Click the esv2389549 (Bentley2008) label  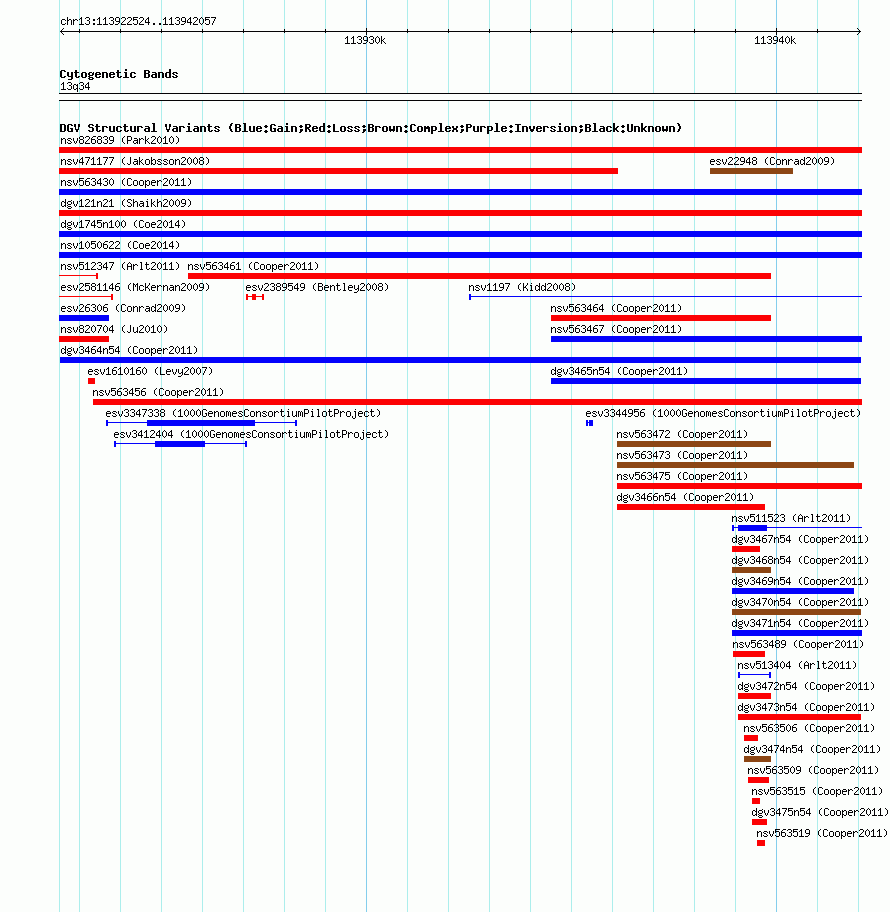tap(317, 287)
